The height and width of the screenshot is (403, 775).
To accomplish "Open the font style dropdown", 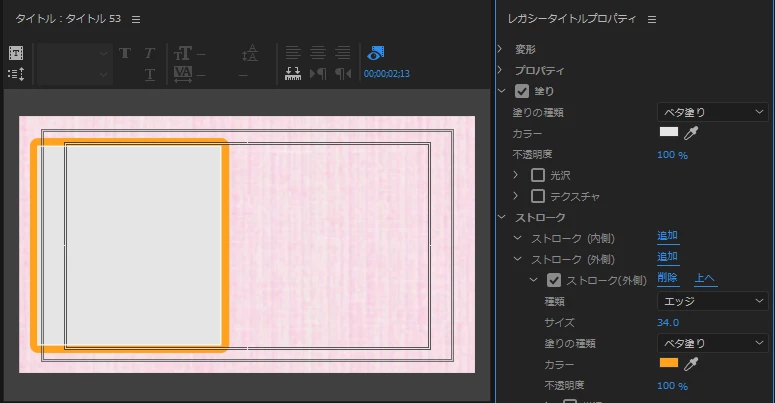I will click(75, 75).
